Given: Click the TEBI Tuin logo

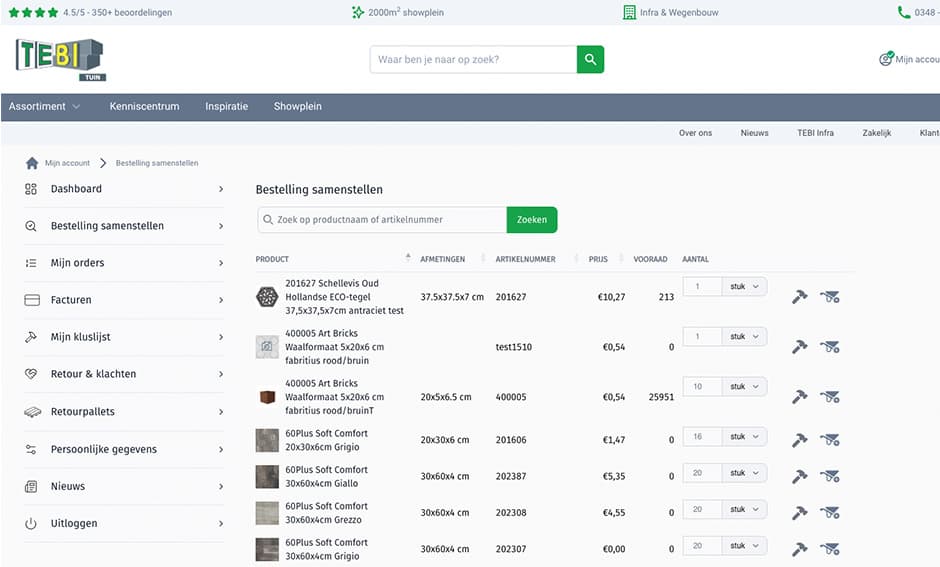Looking at the screenshot, I should [60, 59].
